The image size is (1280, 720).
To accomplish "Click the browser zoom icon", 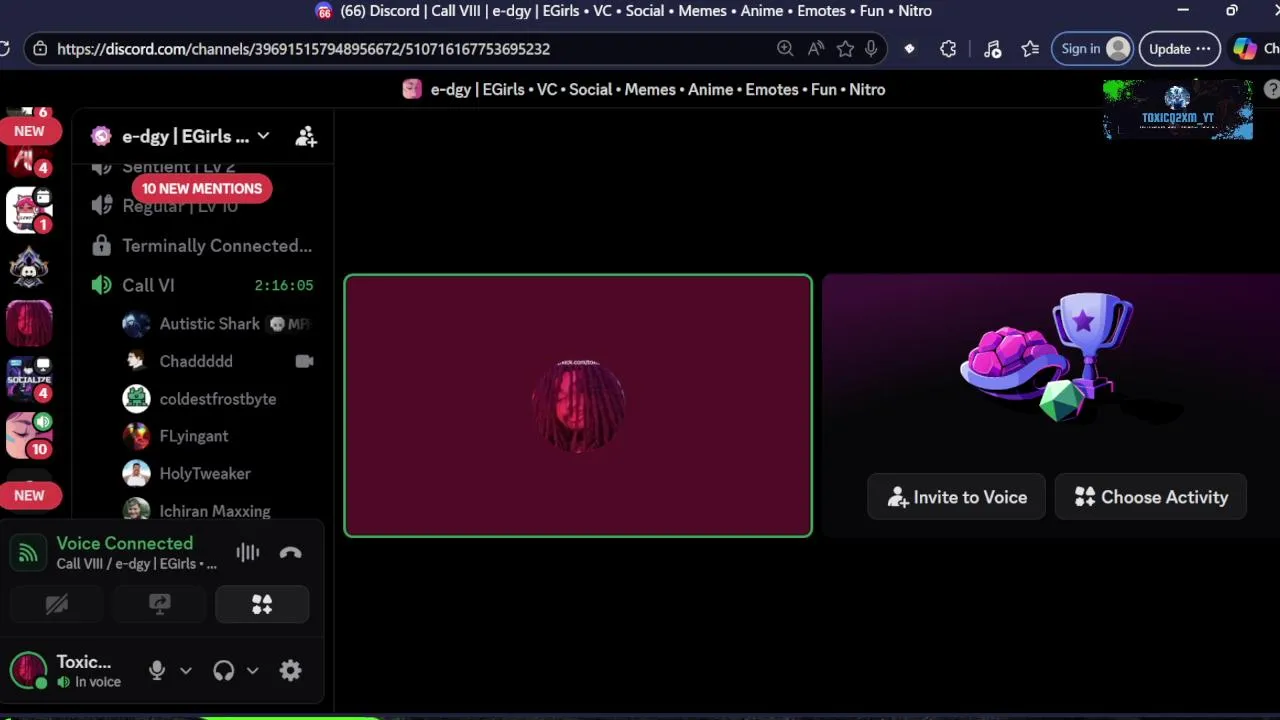I will [x=785, y=49].
